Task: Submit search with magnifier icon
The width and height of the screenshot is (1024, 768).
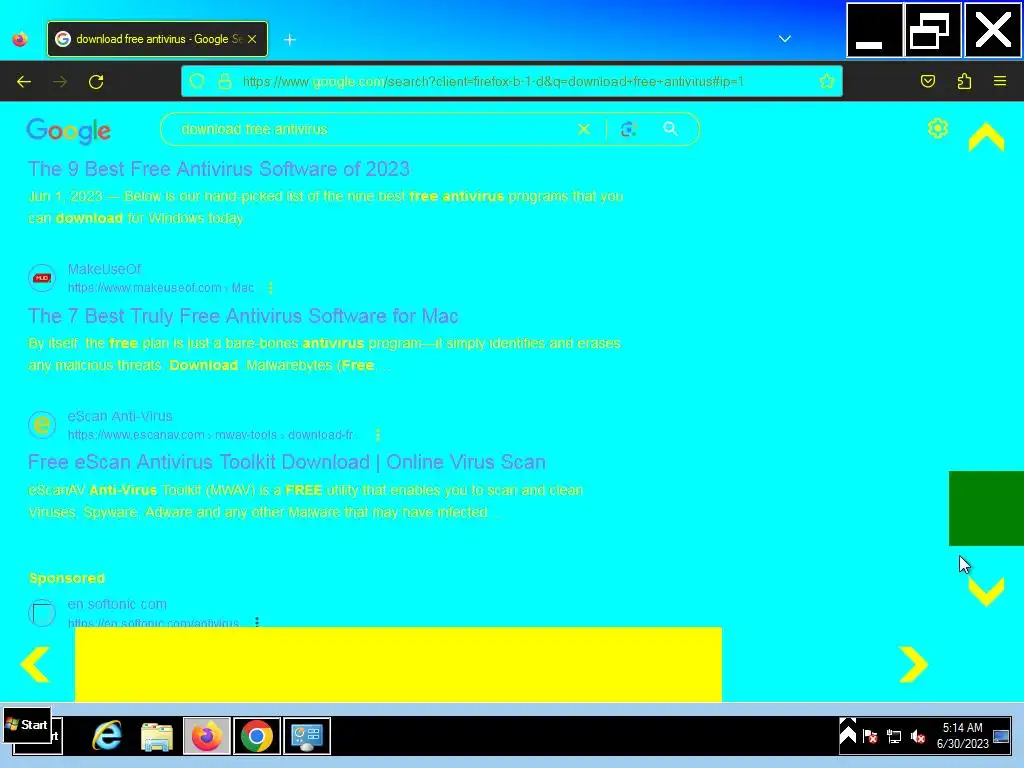Action: click(671, 129)
